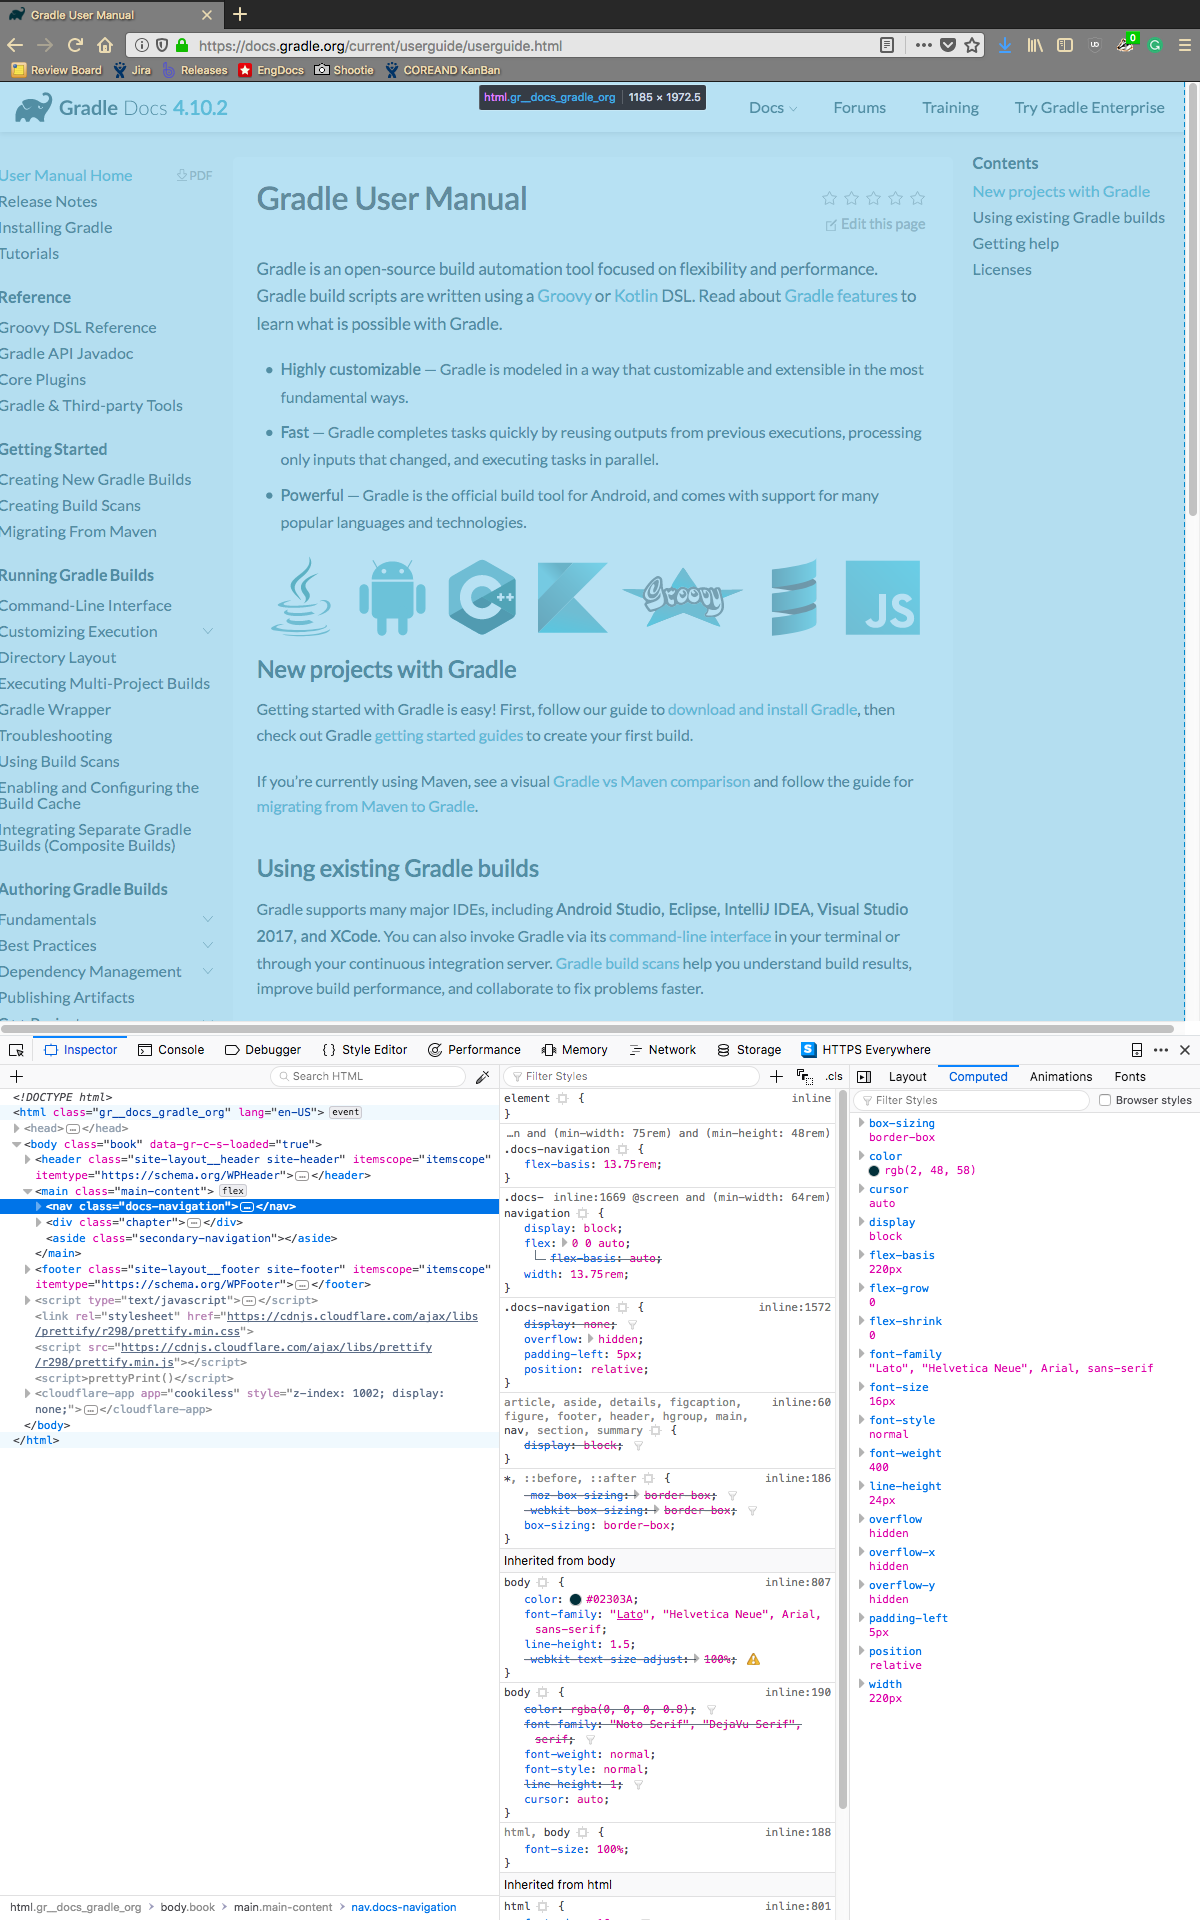Toggle pseudo-class panel in Rules view

tap(804, 1076)
